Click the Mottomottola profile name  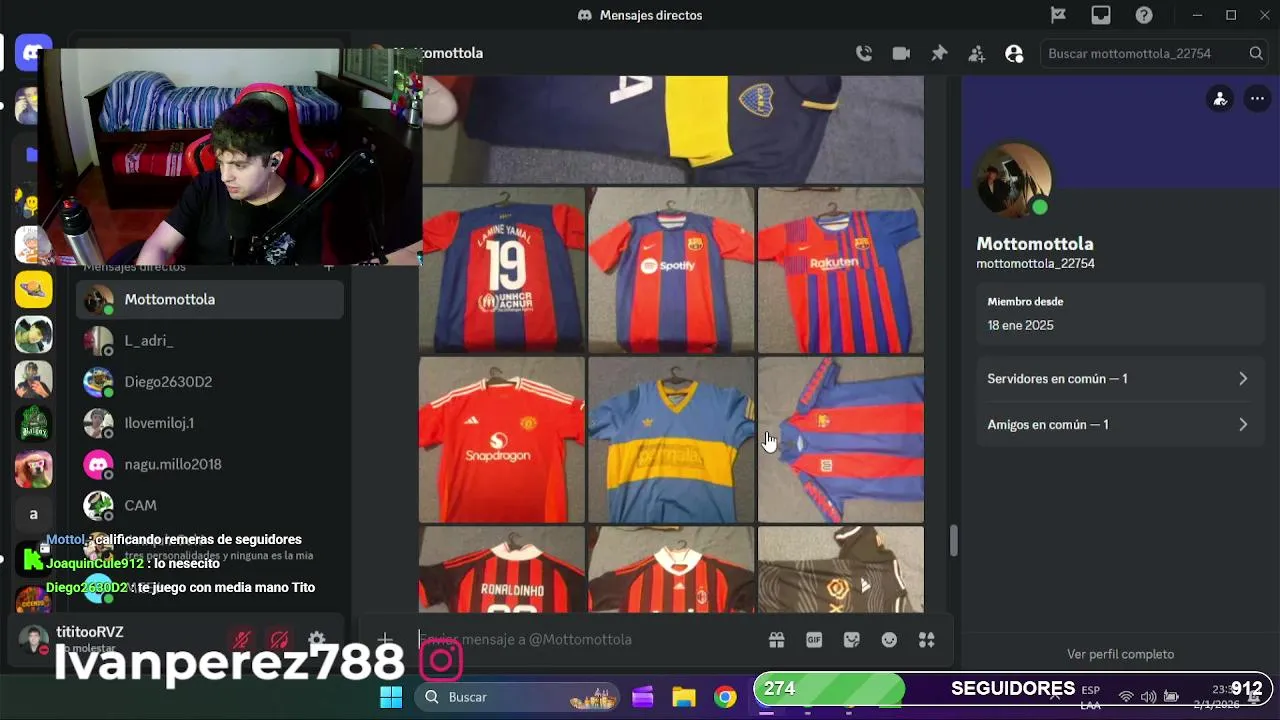[x=1035, y=244]
